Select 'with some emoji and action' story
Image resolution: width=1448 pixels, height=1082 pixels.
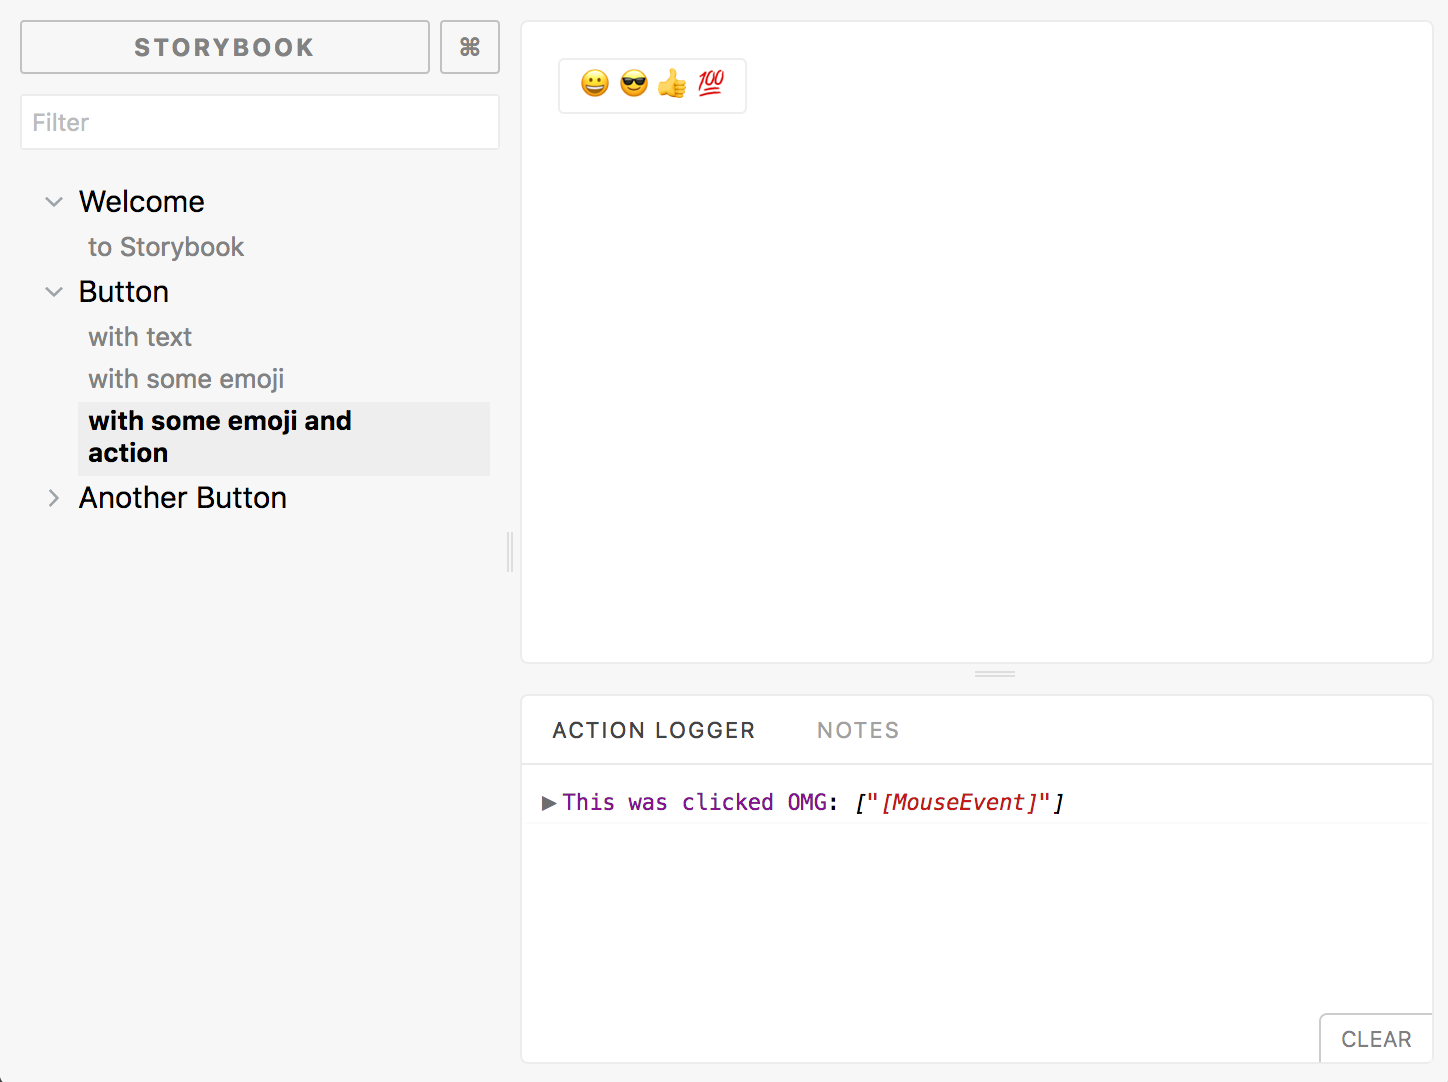click(284, 438)
